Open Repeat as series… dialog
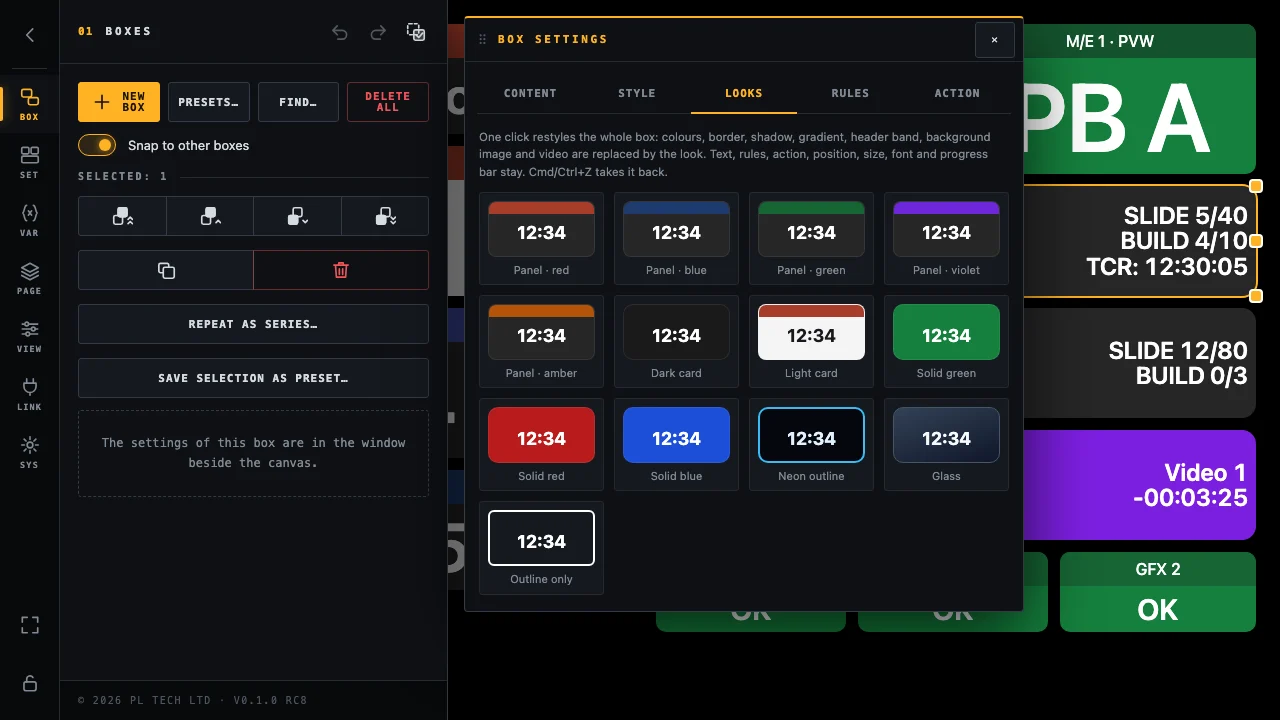Viewport: 1280px width, 720px height. pyautogui.click(x=253, y=324)
